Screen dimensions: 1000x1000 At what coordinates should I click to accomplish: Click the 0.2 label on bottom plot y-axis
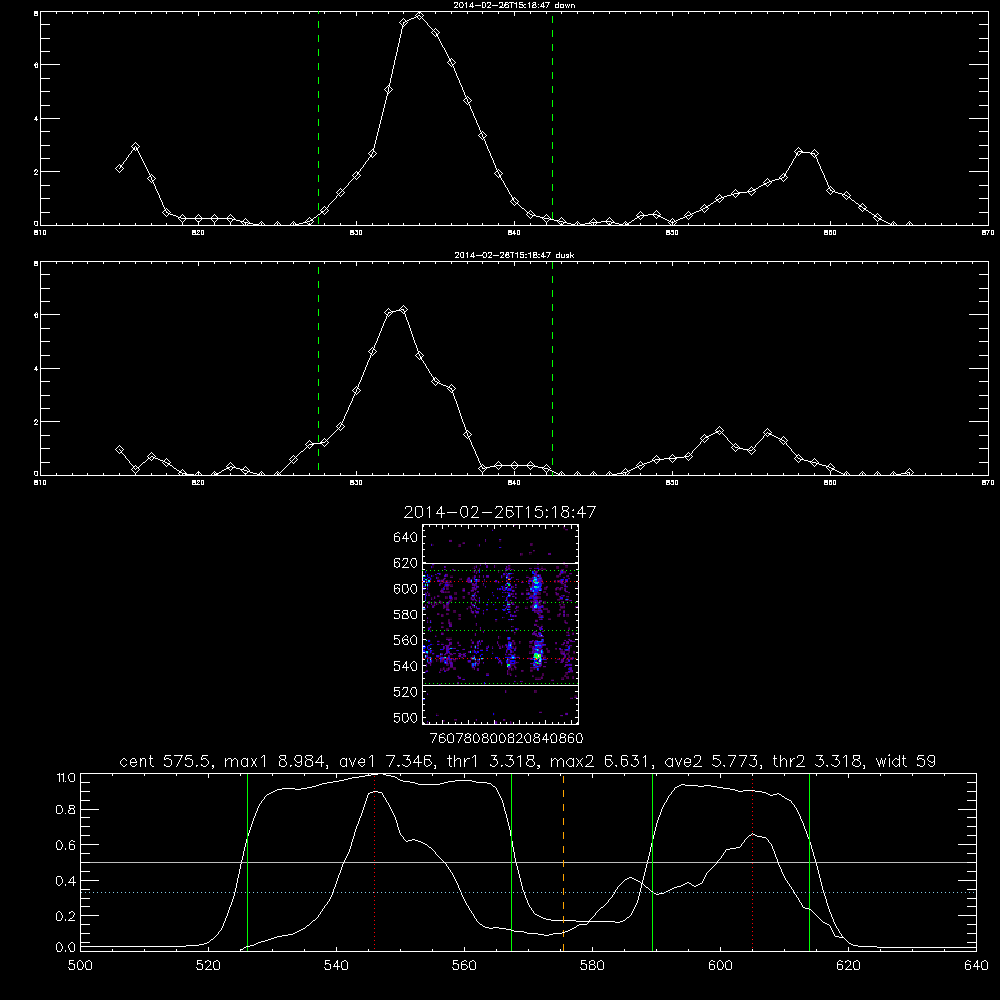pyautogui.click(x=66, y=916)
